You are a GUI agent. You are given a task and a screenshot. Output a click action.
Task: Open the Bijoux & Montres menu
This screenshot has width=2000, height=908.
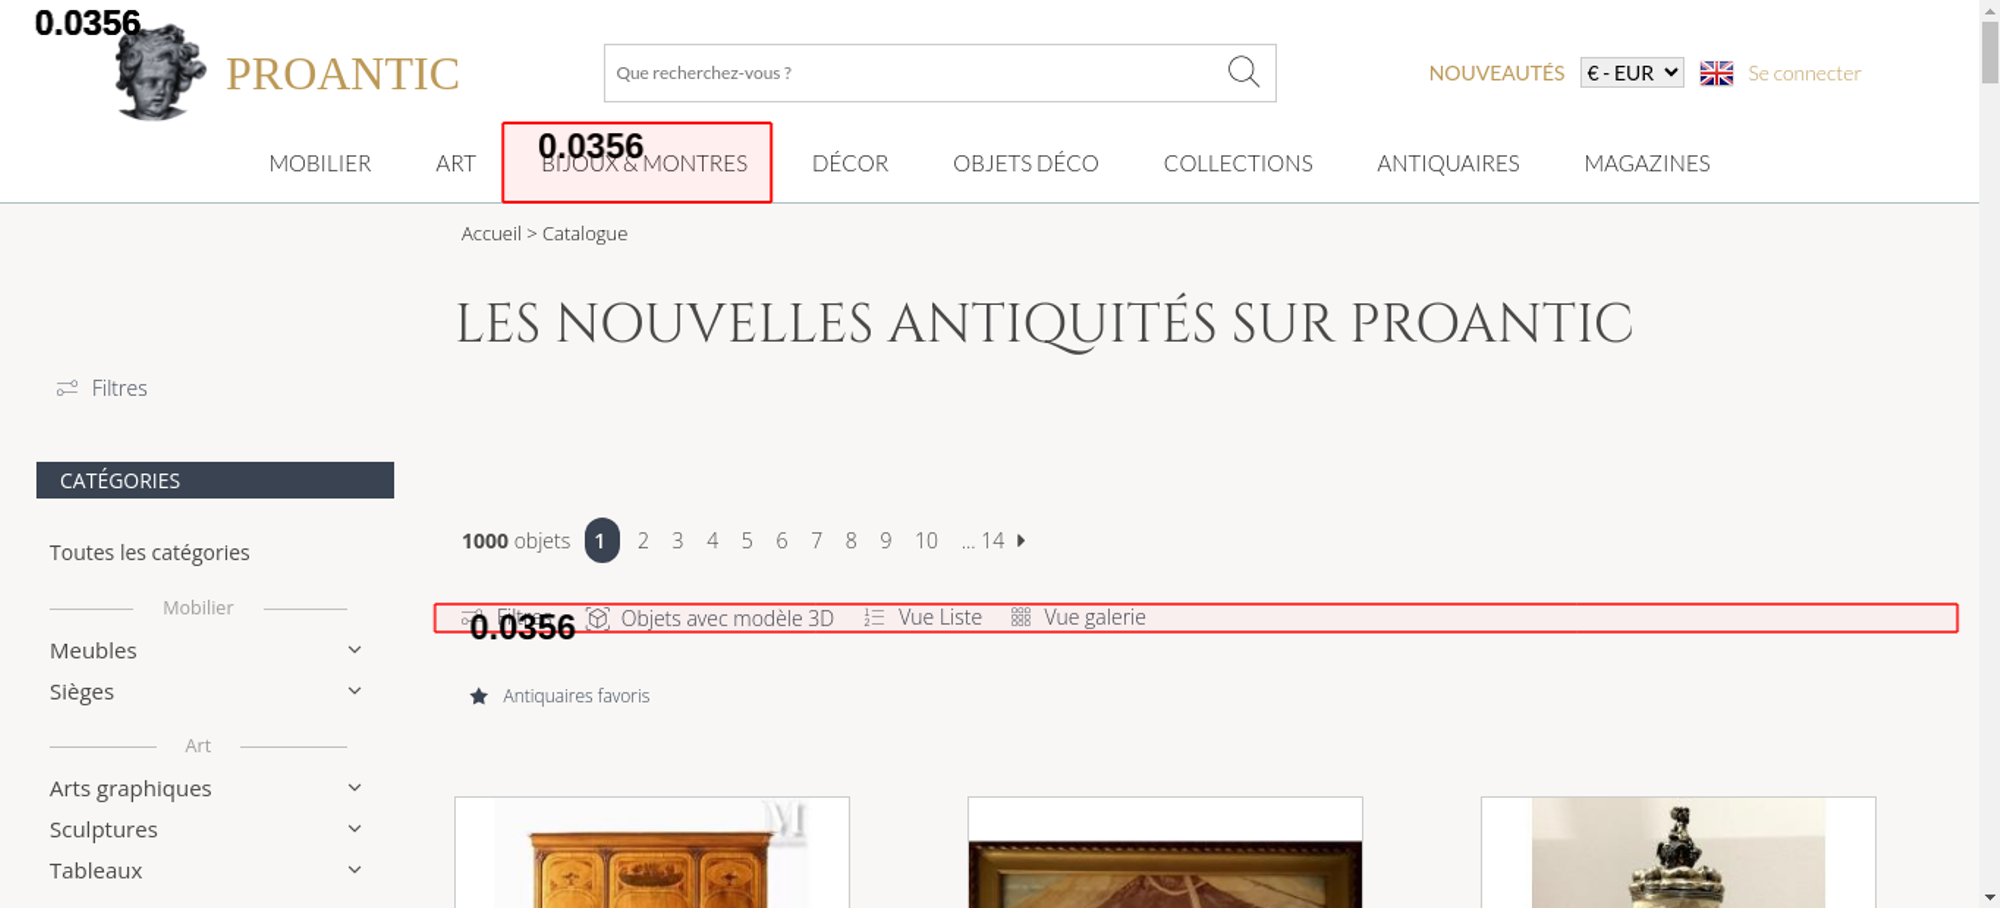click(644, 163)
